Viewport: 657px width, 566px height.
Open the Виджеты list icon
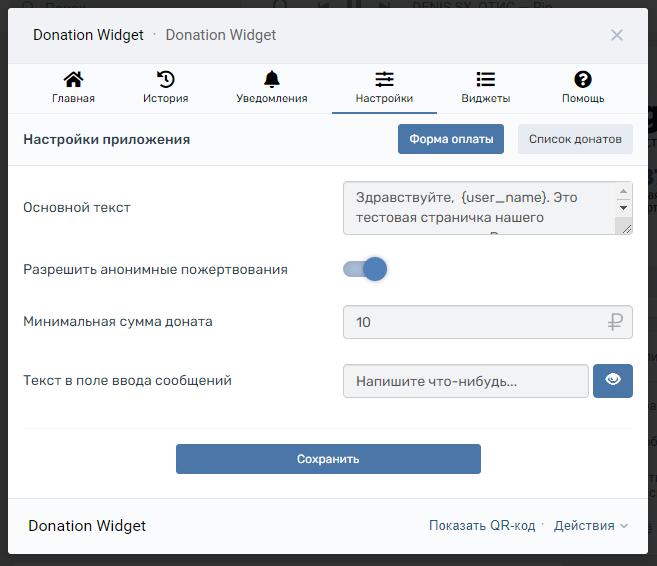point(486,80)
